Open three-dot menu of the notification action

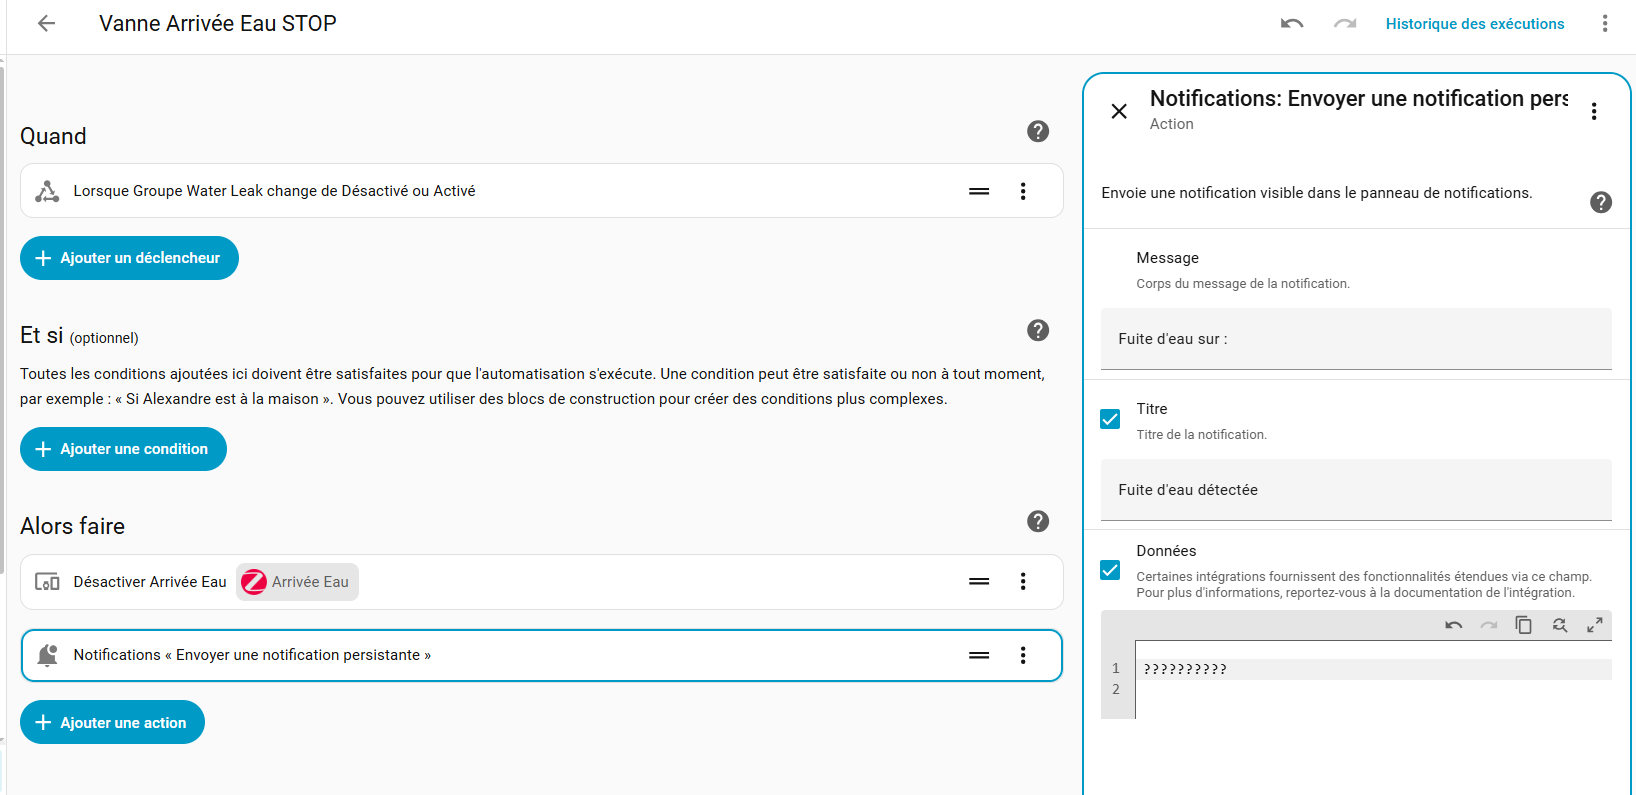coord(1023,655)
